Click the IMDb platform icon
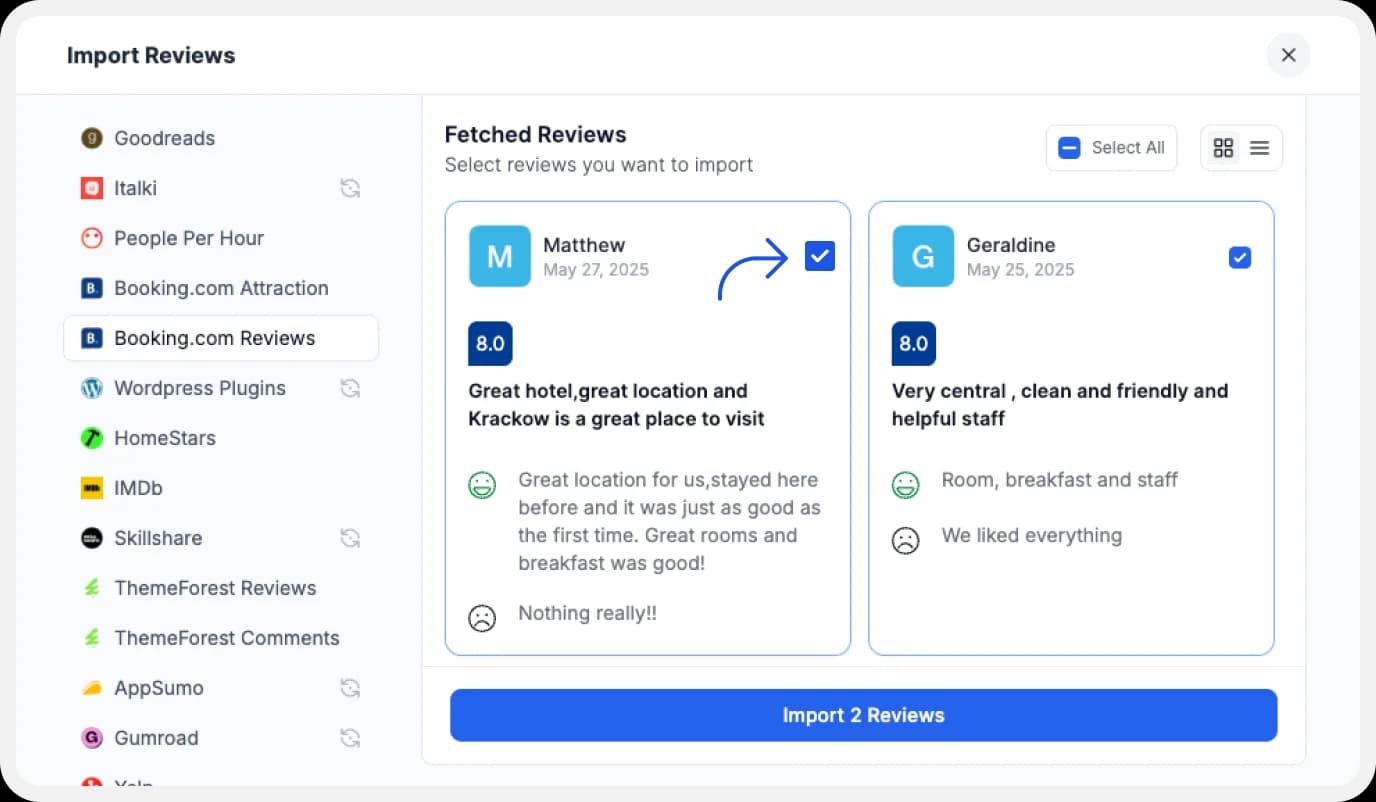This screenshot has width=1376, height=802. click(91, 488)
